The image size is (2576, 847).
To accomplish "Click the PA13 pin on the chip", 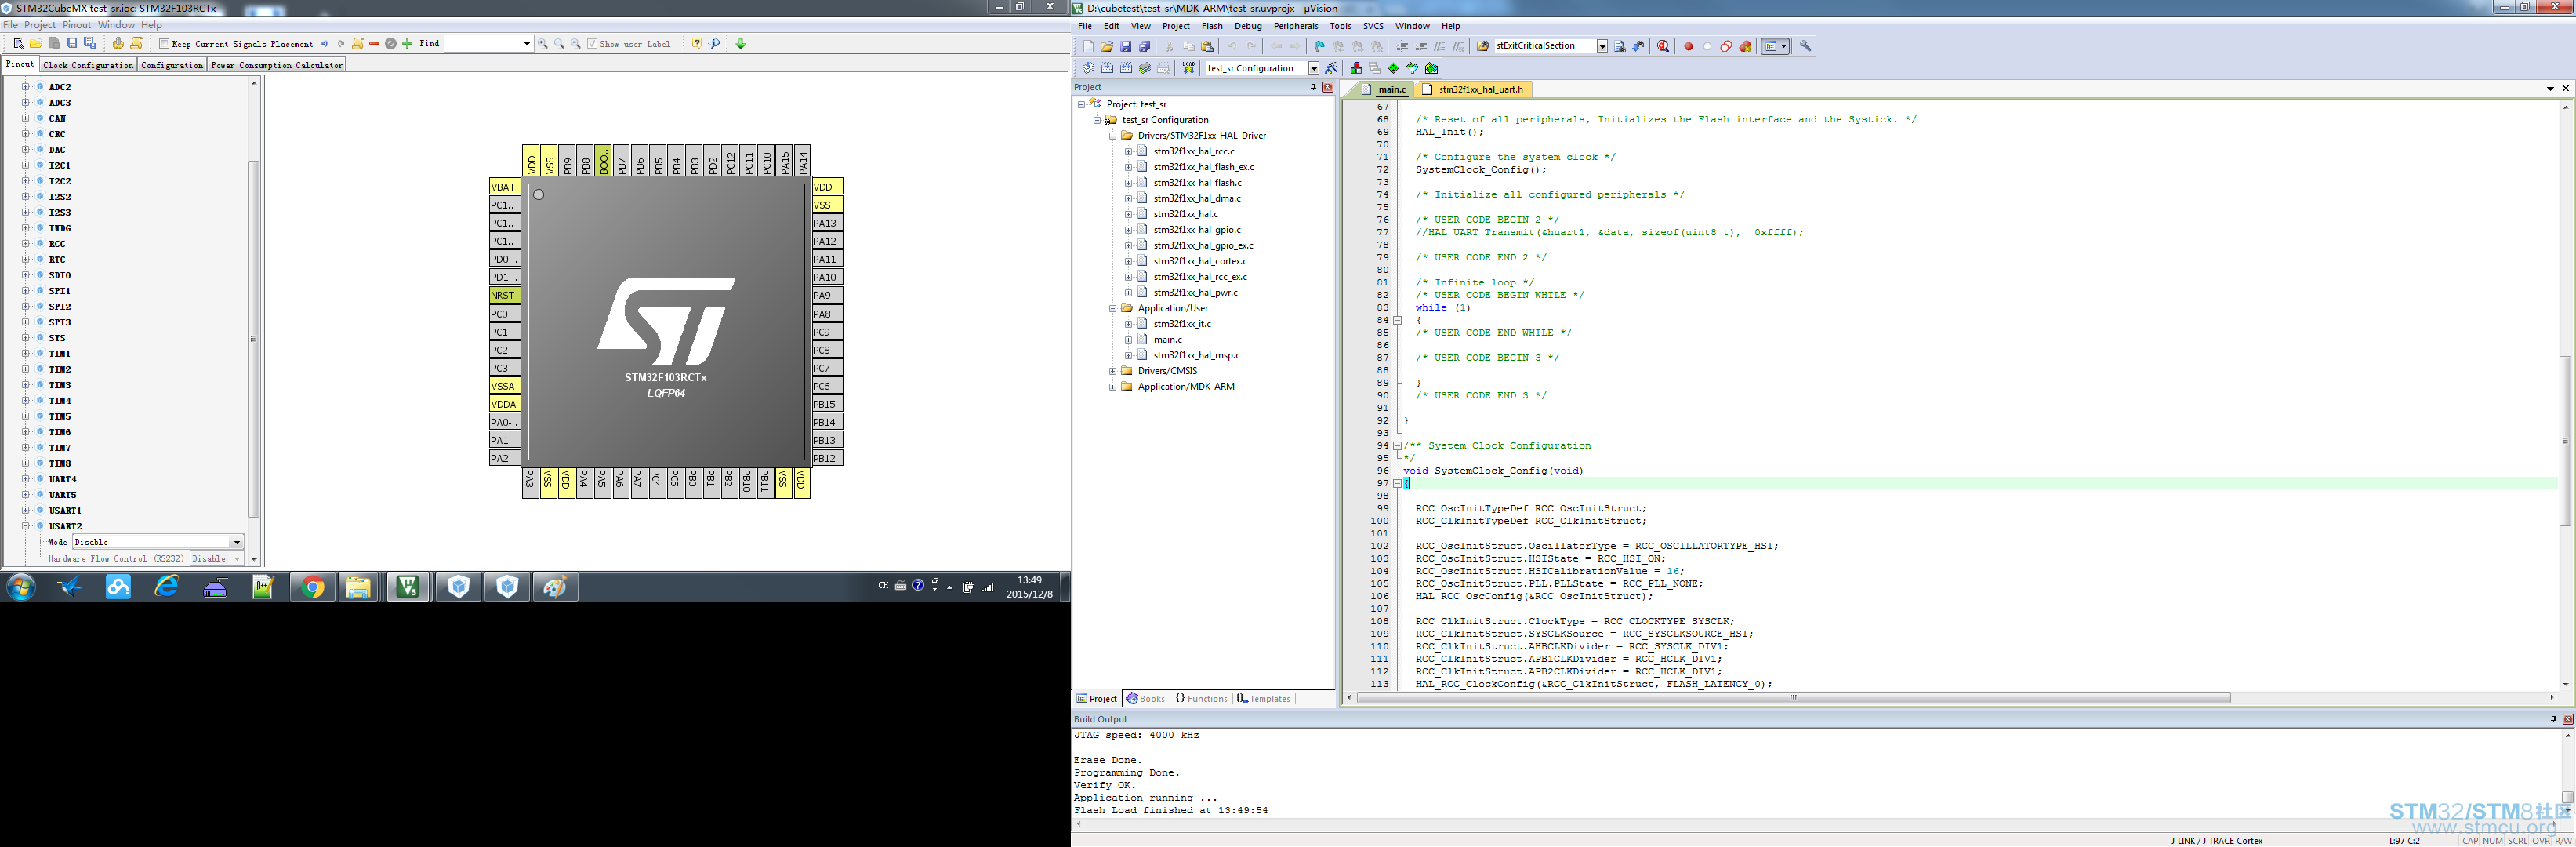I will click(x=827, y=223).
